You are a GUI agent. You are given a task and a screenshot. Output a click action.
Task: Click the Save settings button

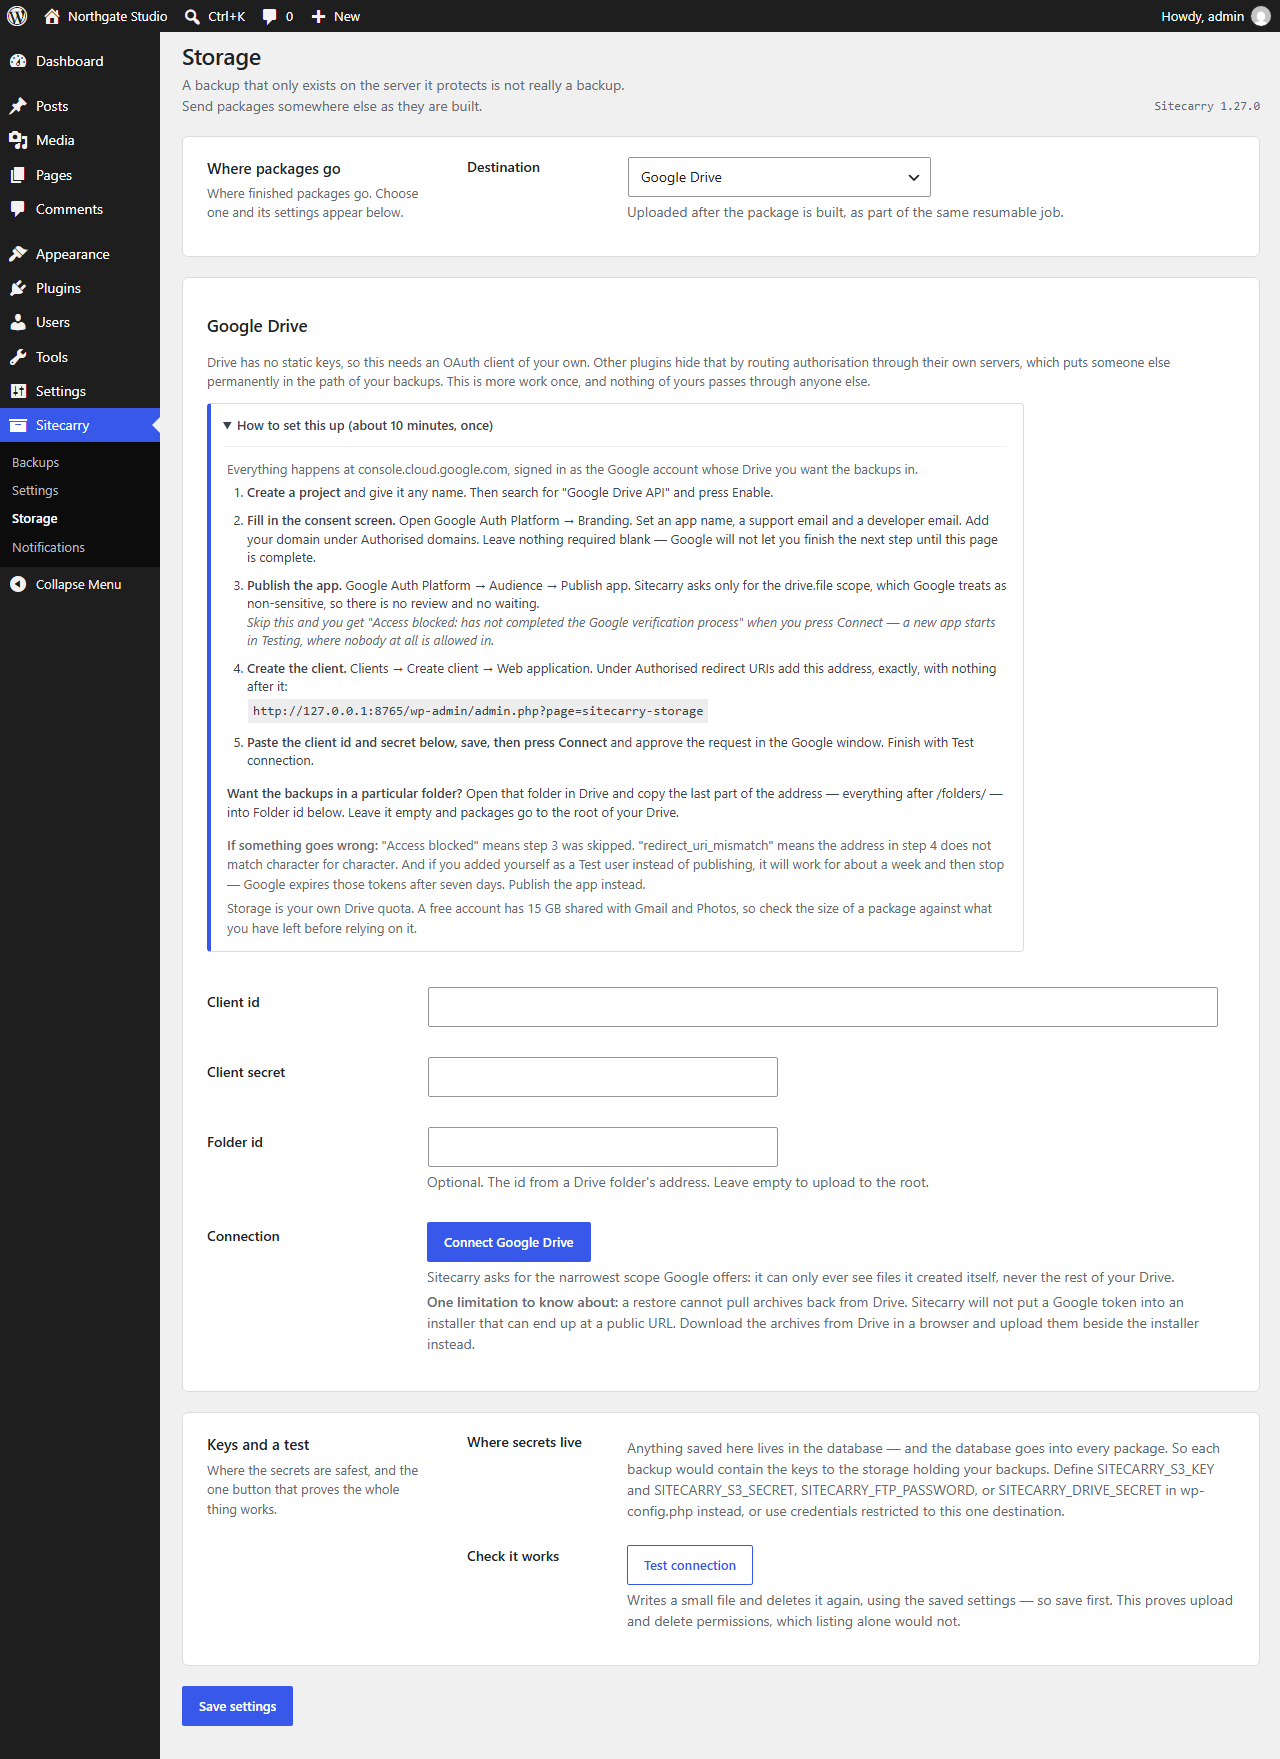[x=237, y=1706]
